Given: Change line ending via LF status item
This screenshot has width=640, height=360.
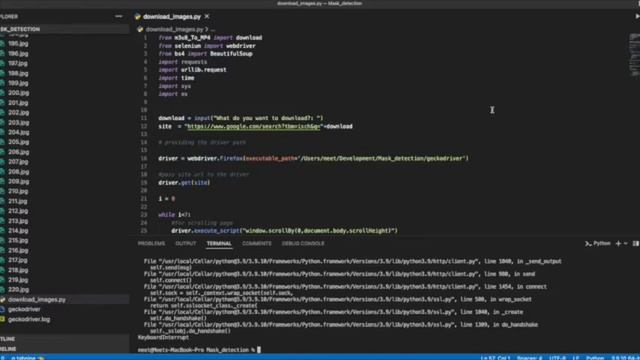Looking at the screenshot, I should pyautogui.click(x=576, y=358).
